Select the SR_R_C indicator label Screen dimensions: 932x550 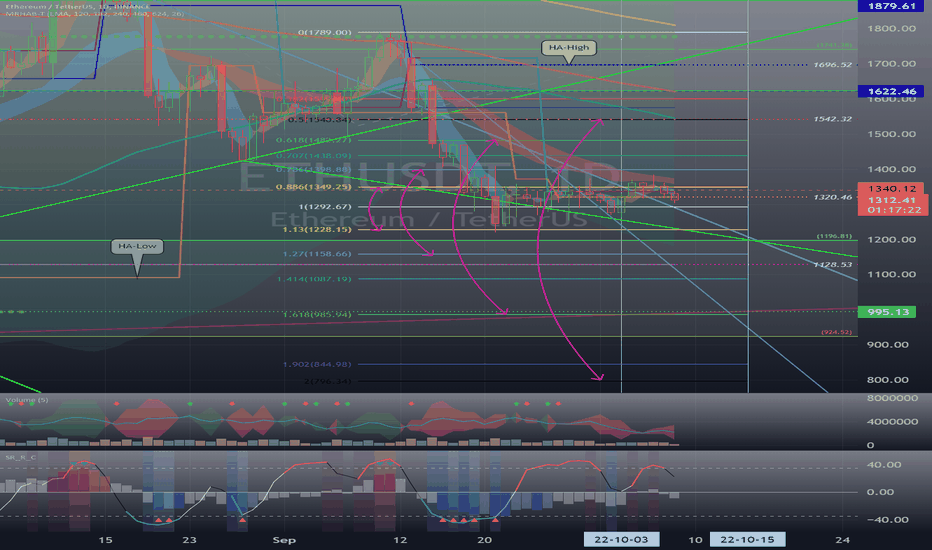coord(20,457)
